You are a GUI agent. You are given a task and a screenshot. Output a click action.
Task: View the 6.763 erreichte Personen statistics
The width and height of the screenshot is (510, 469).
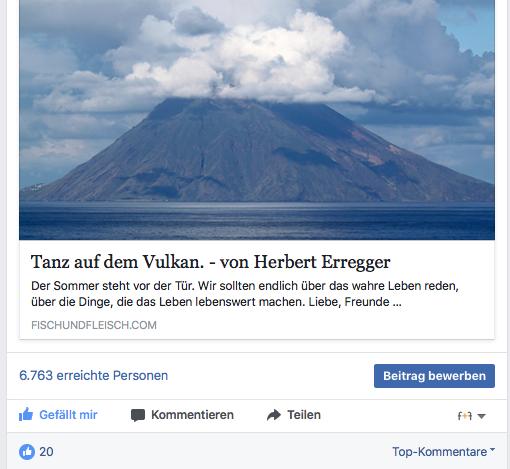94,376
